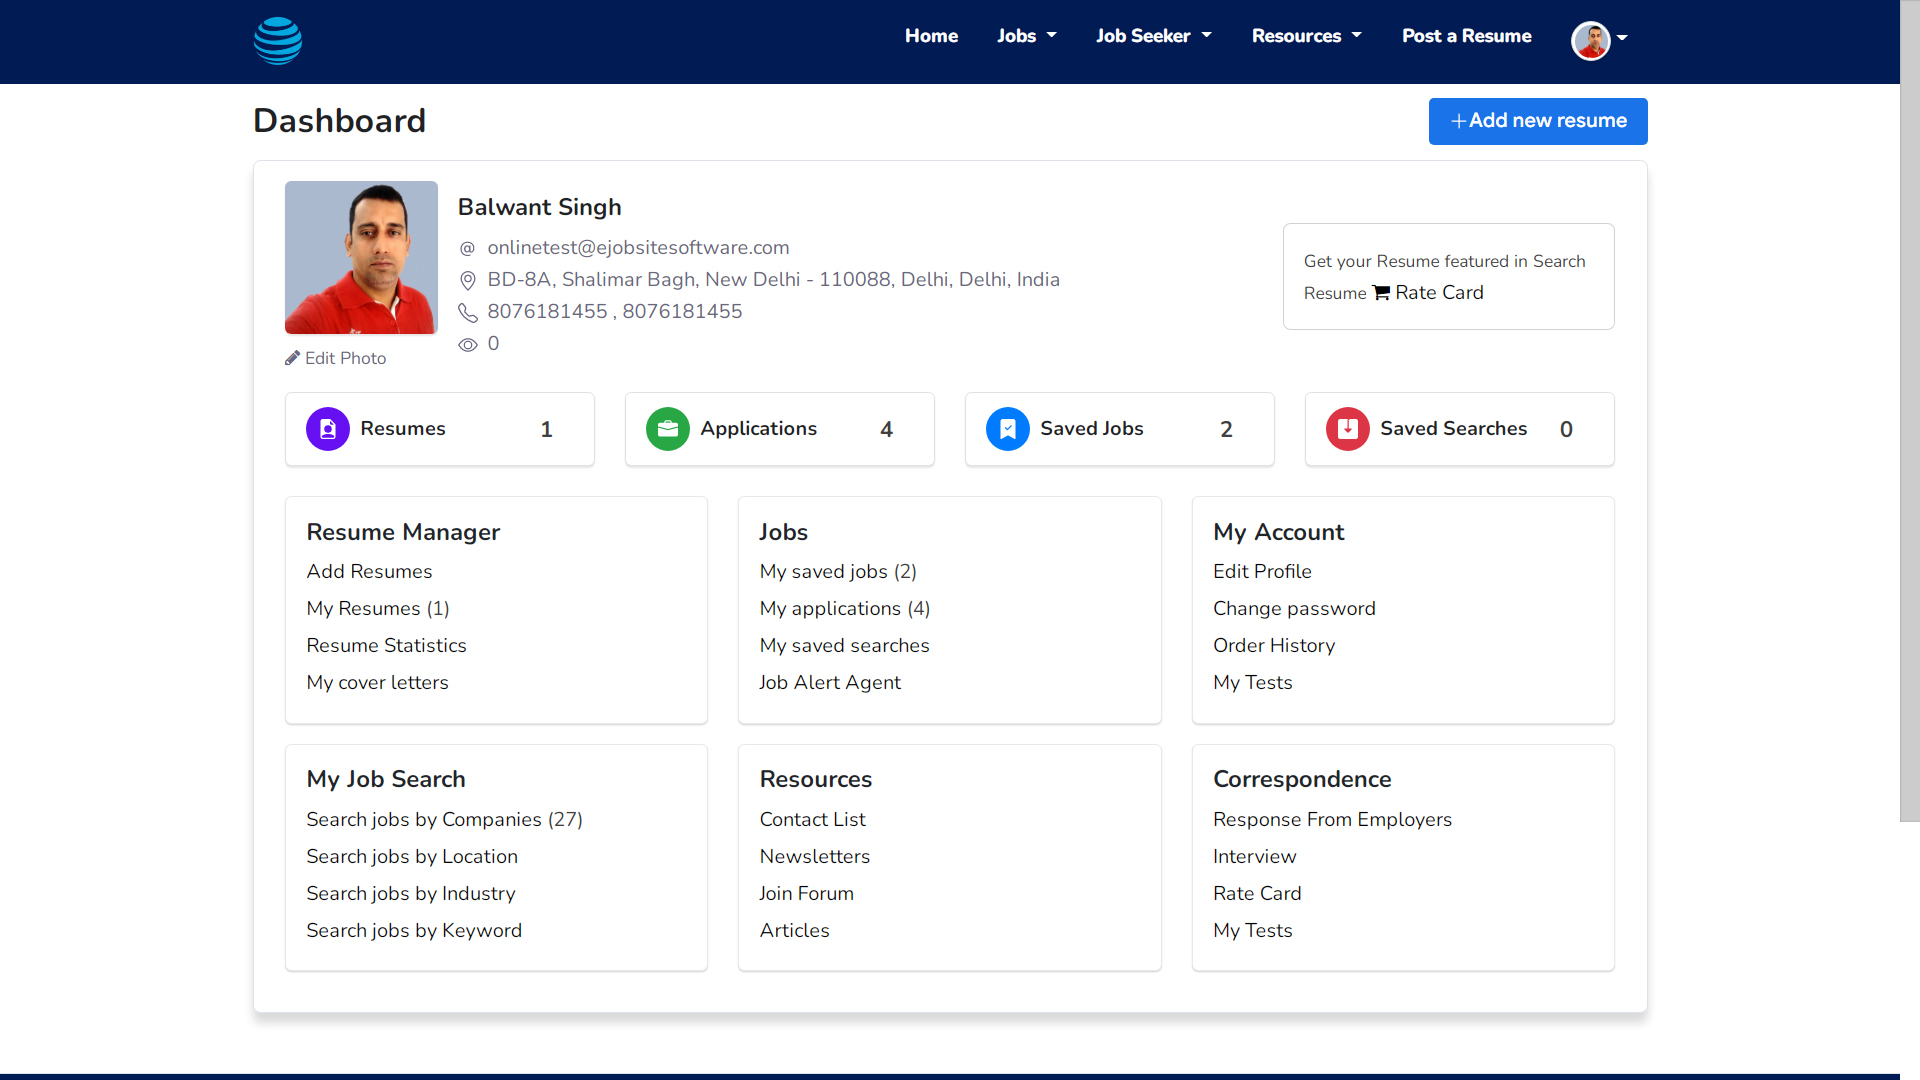Click the email at-sign icon
The height and width of the screenshot is (1080, 1920).
(467, 248)
